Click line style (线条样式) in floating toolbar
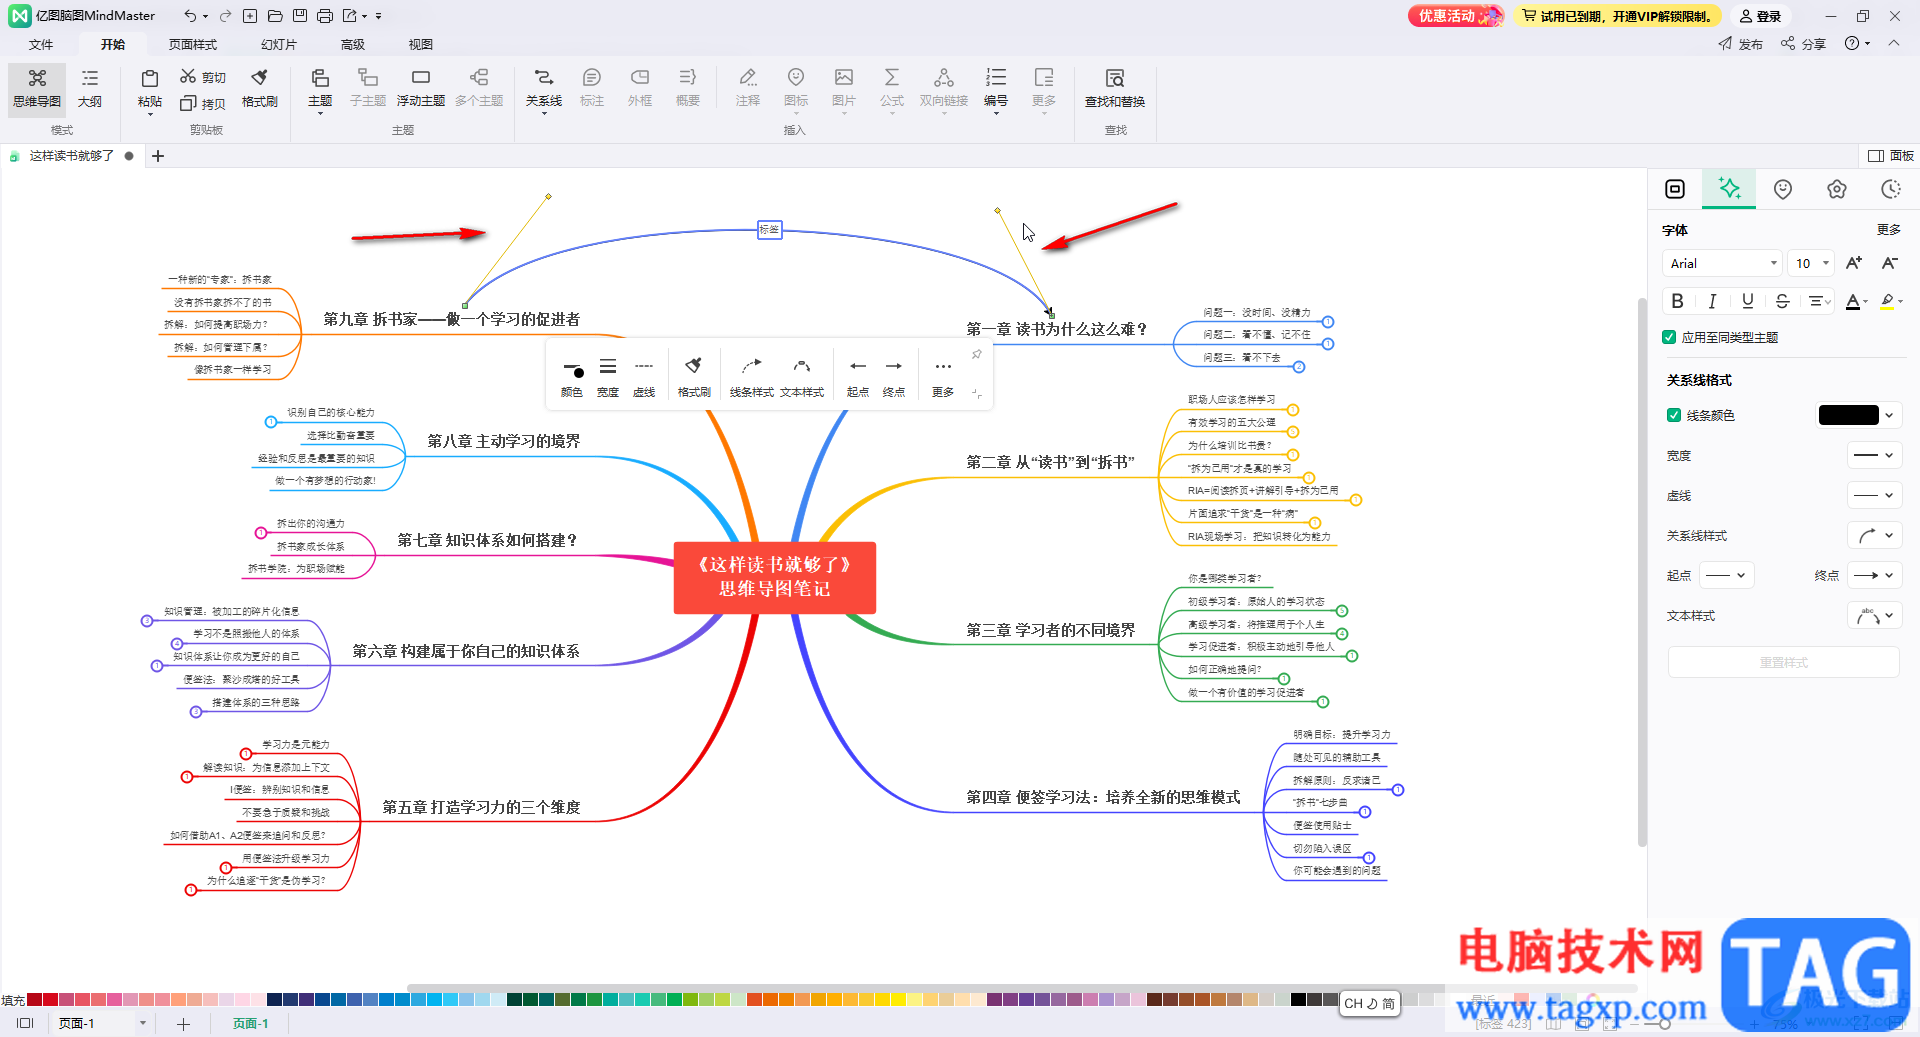 (x=752, y=377)
